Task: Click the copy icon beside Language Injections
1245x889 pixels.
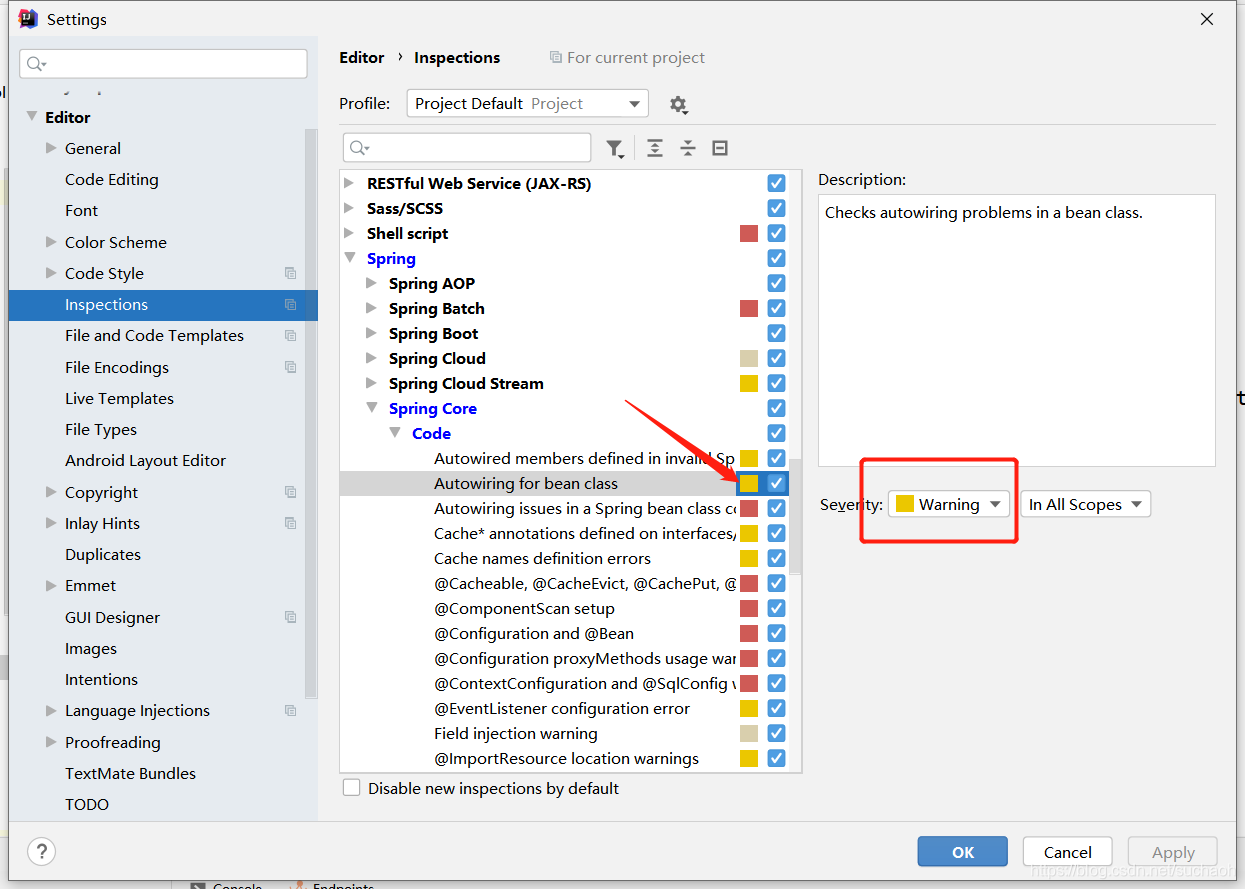Action: (x=290, y=711)
